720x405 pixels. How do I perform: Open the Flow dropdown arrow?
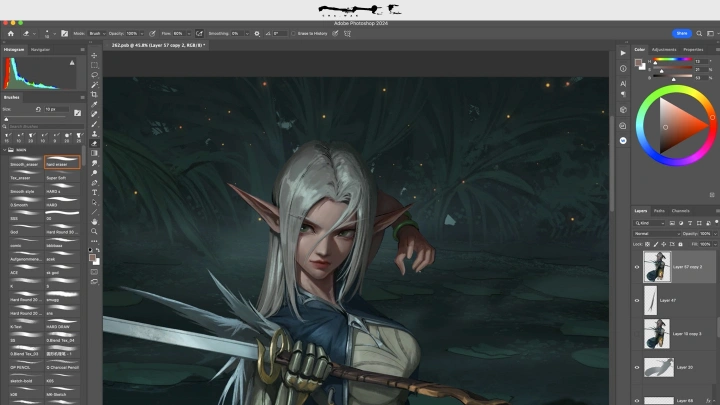click(x=188, y=34)
